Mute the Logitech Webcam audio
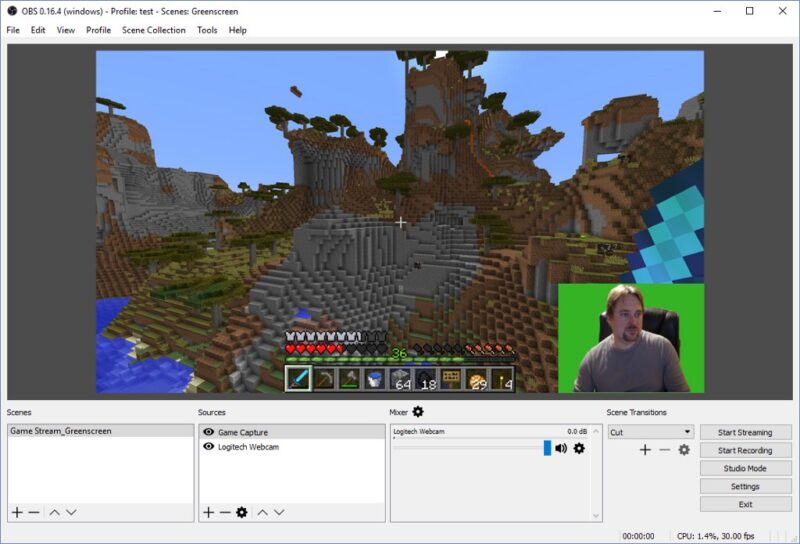 coord(561,448)
